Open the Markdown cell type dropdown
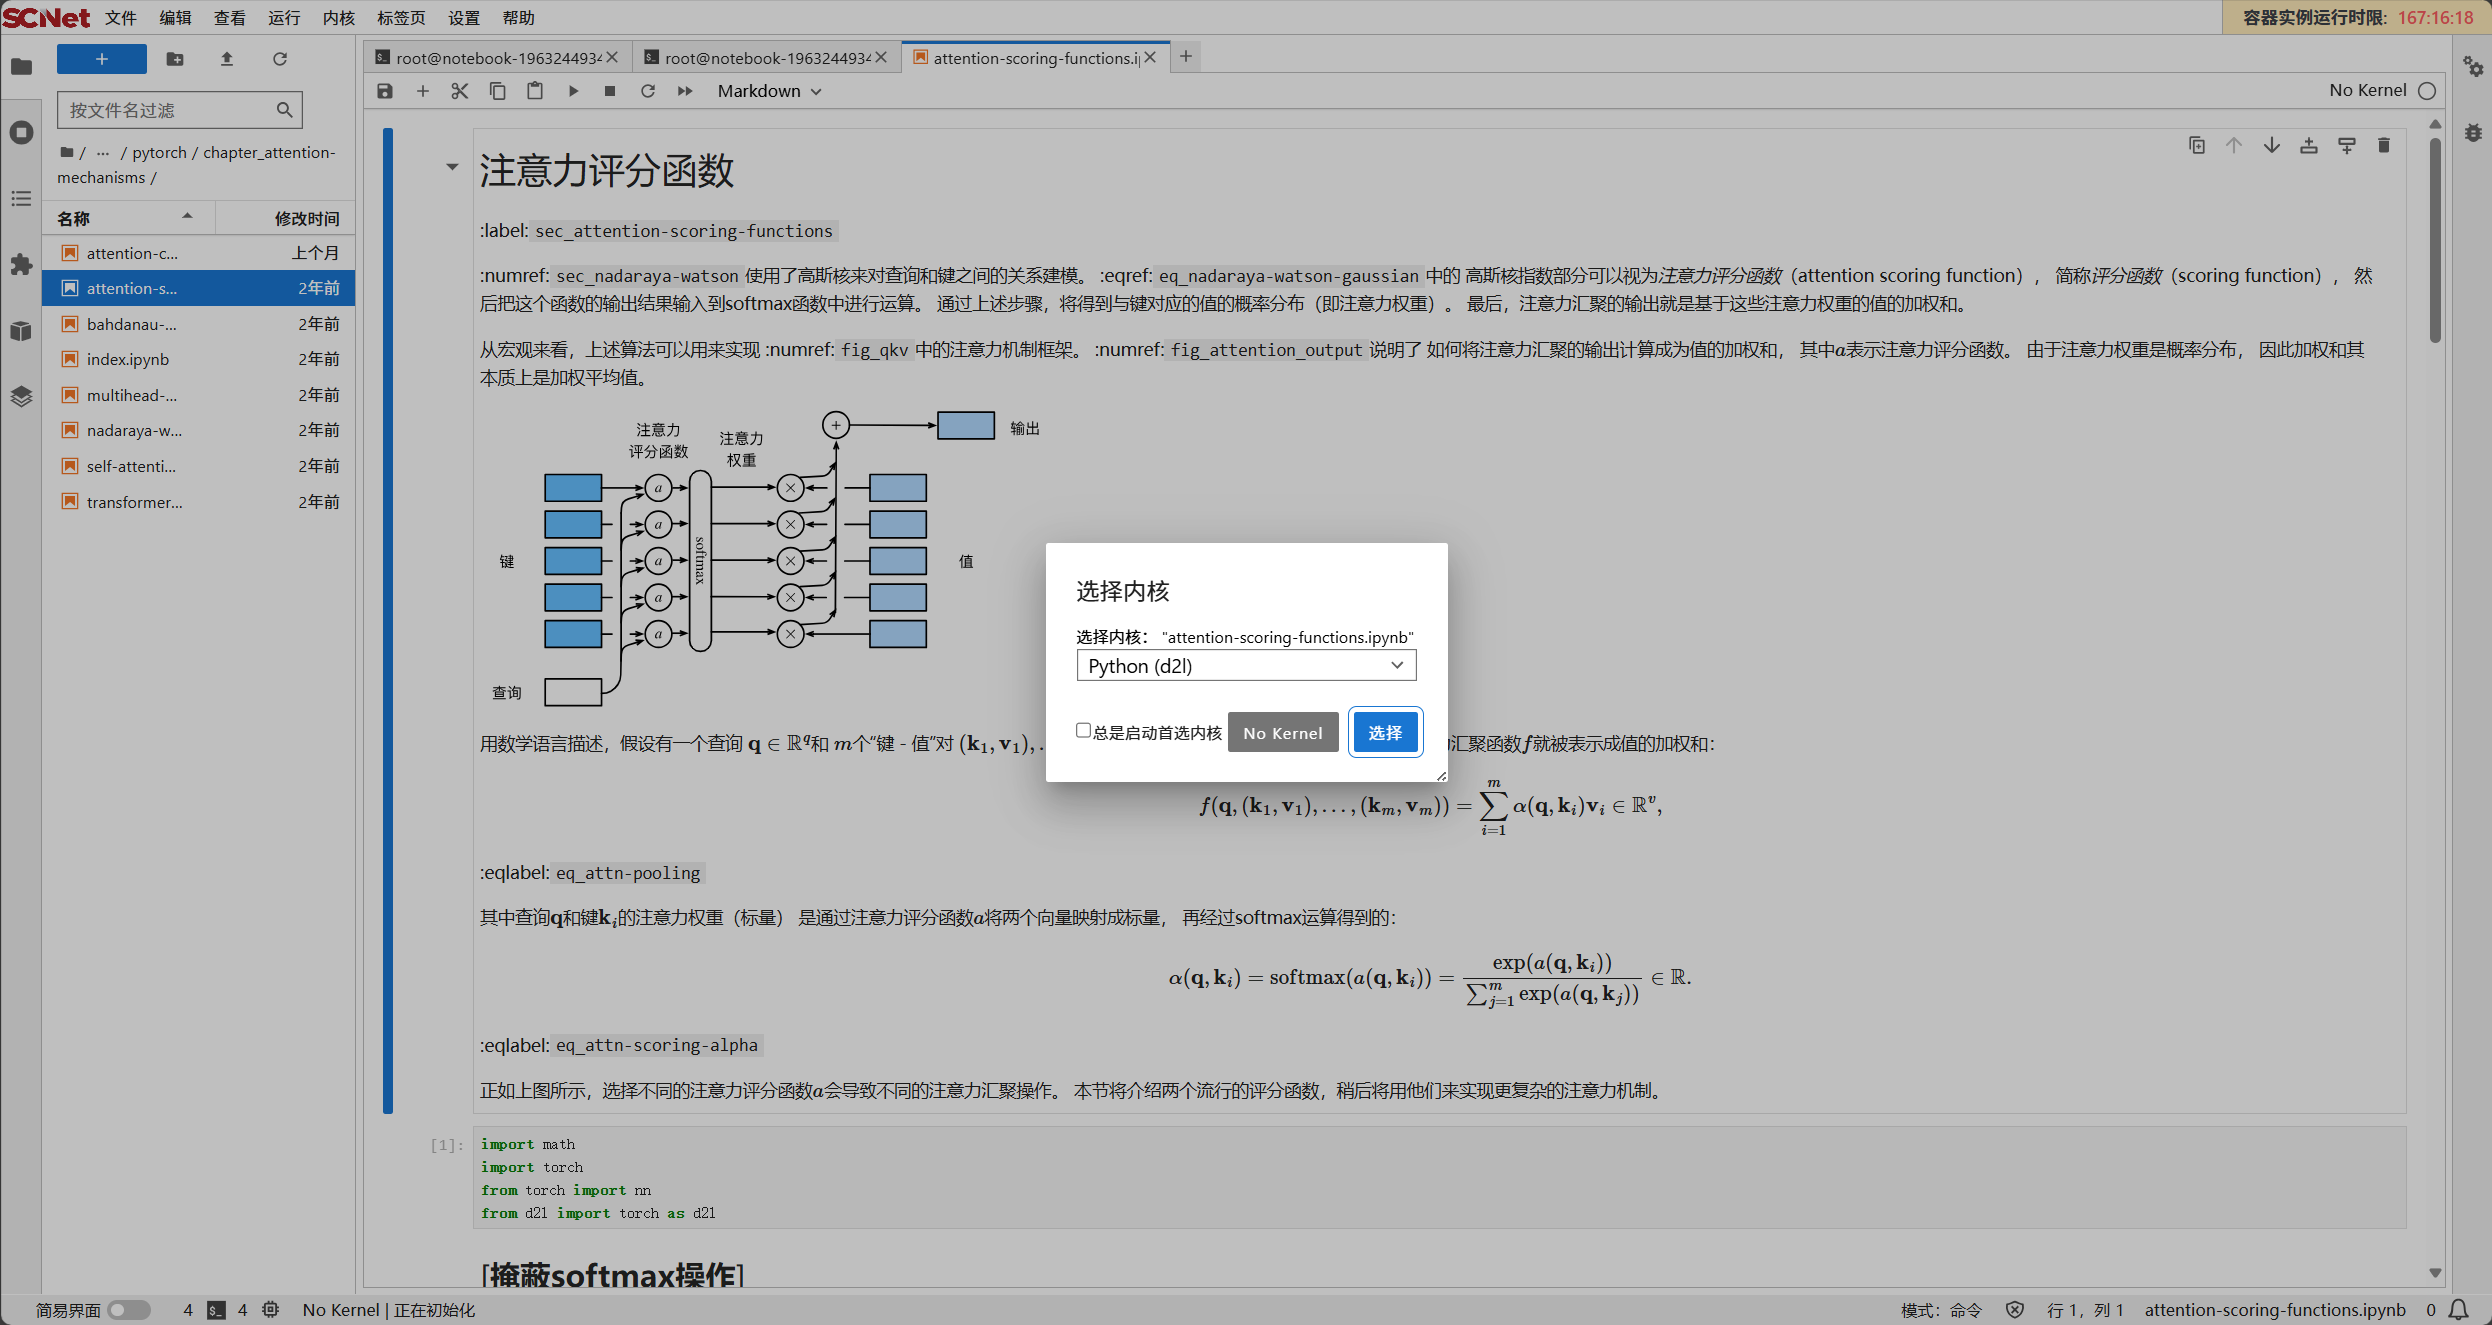2492x1325 pixels. (768, 91)
